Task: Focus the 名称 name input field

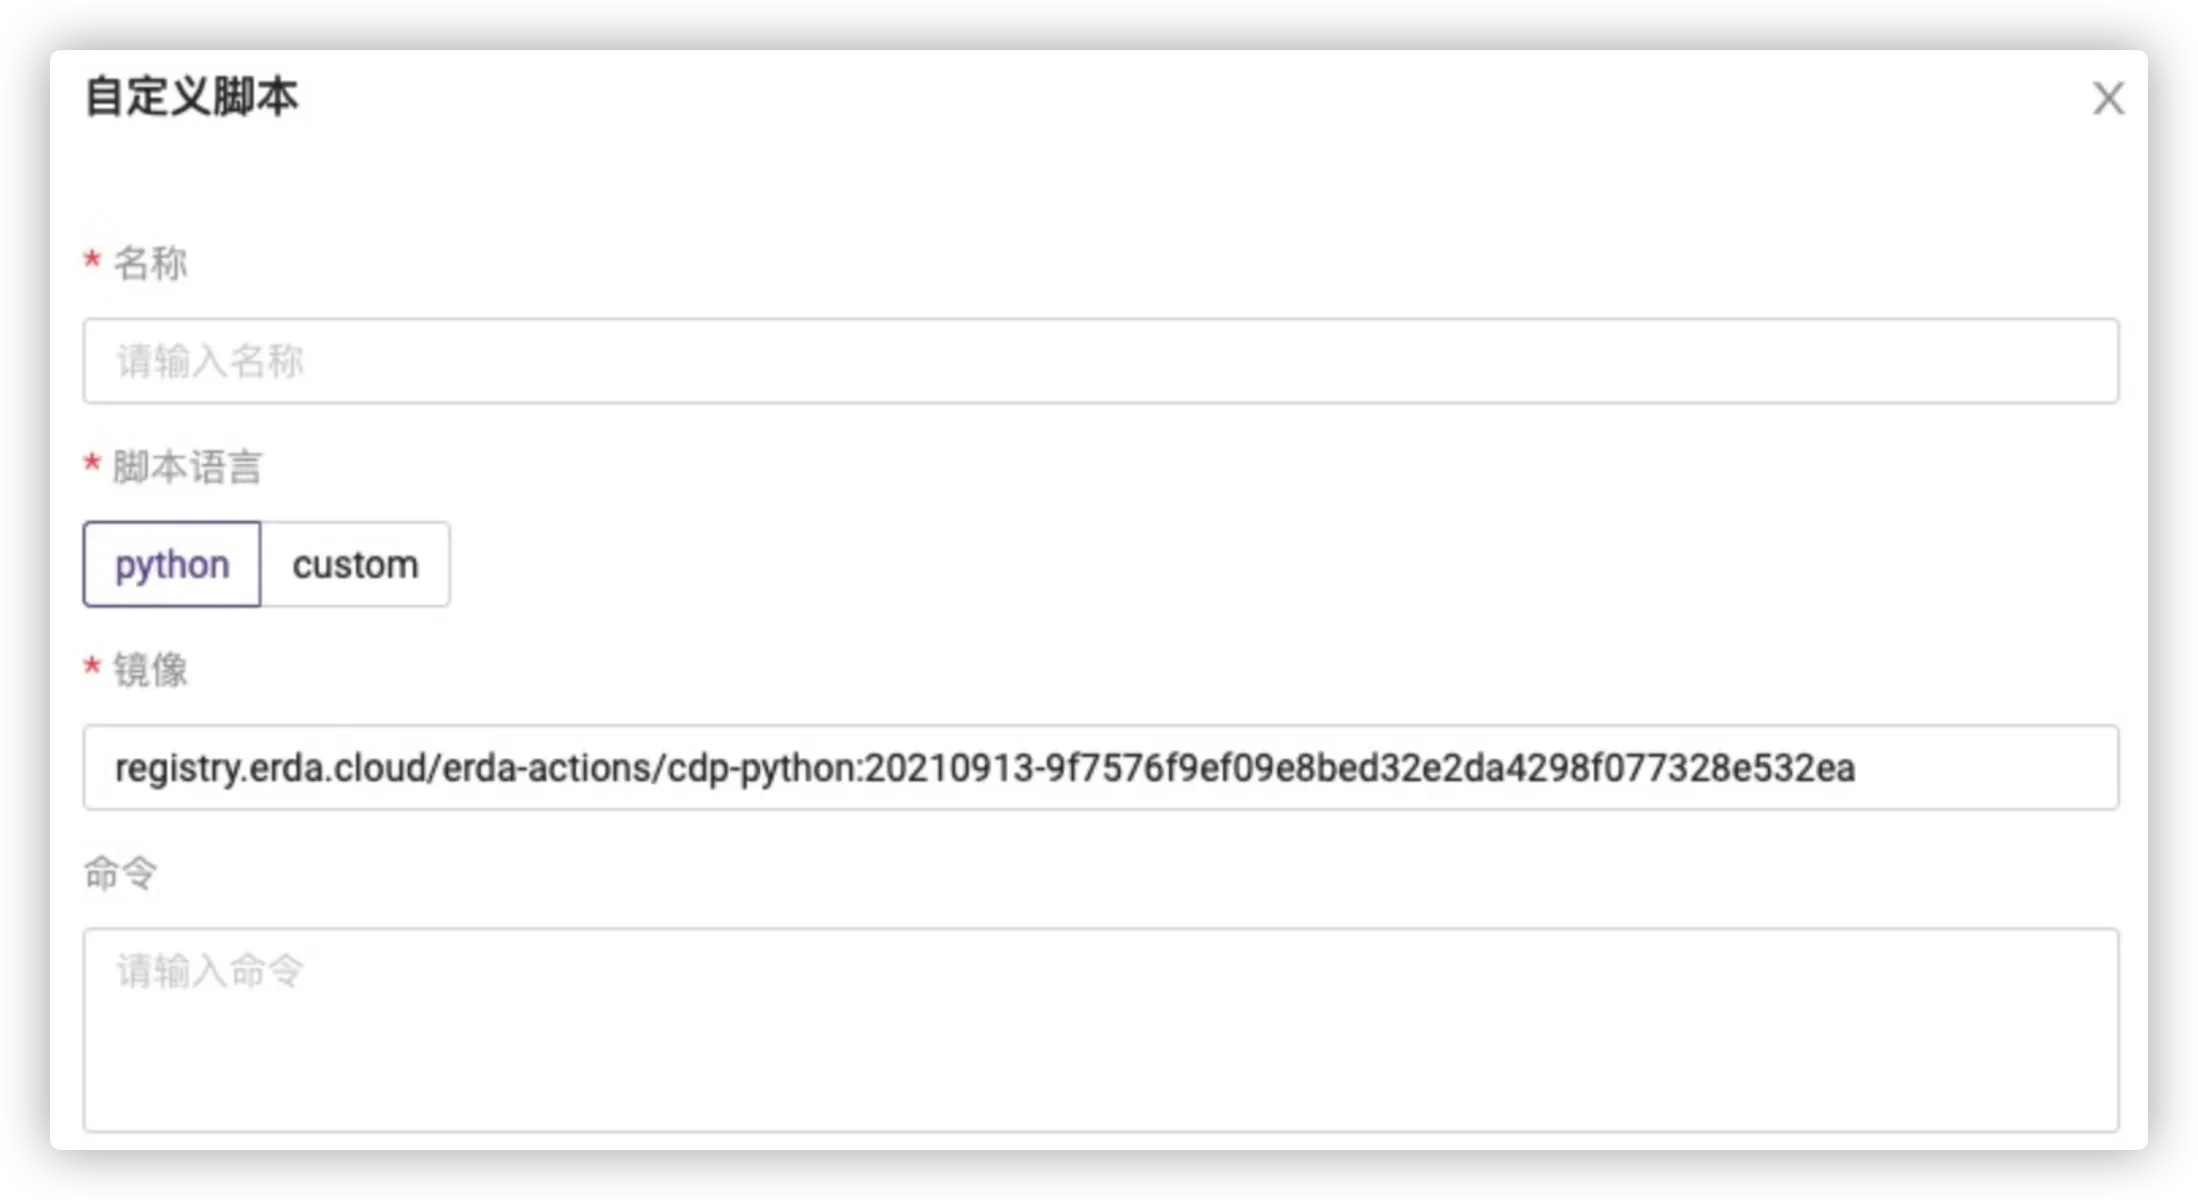Action: [1100, 361]
